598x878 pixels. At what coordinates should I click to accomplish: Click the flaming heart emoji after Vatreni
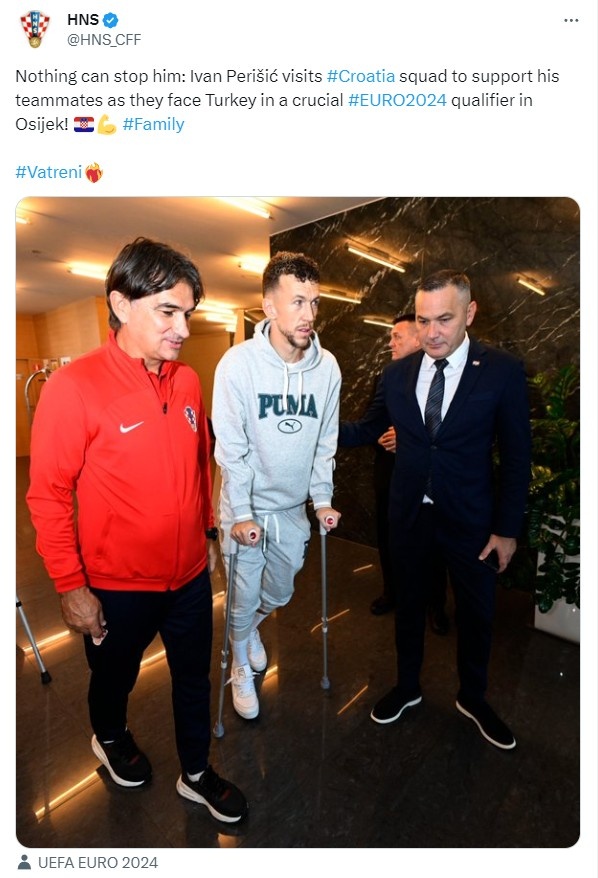click(x=94, y=172)
